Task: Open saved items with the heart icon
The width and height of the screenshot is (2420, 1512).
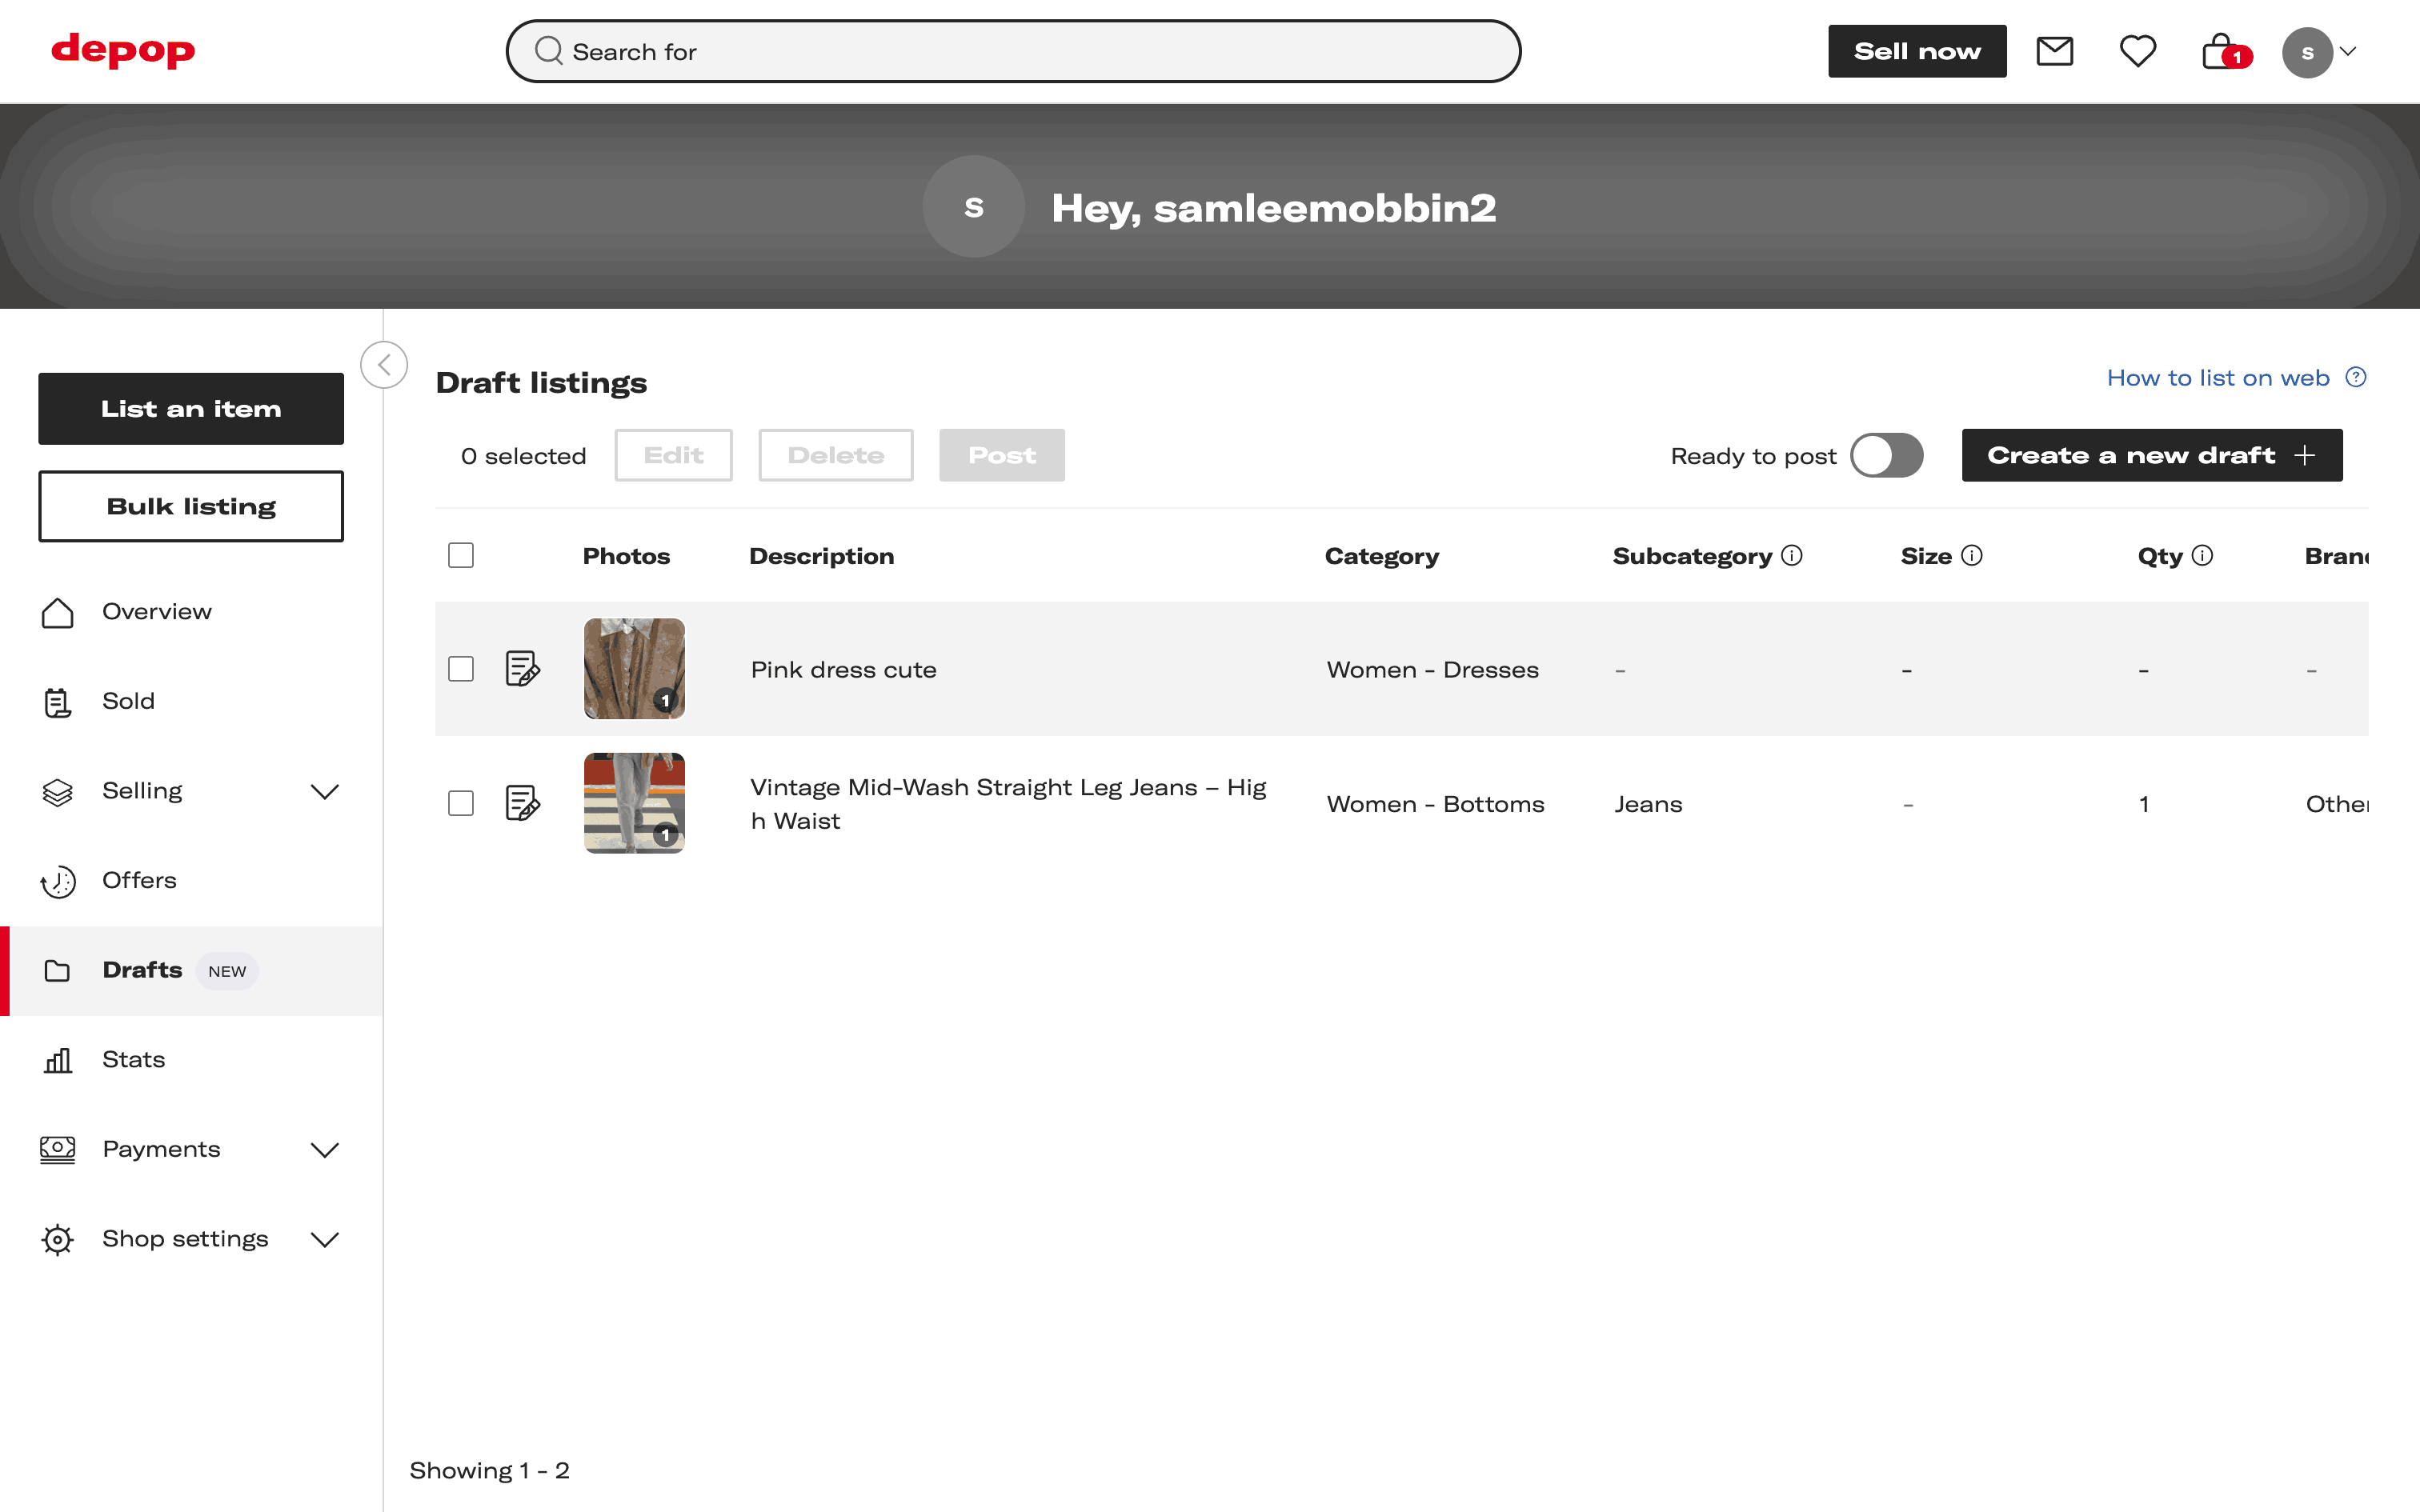Action: point(2139,51)
